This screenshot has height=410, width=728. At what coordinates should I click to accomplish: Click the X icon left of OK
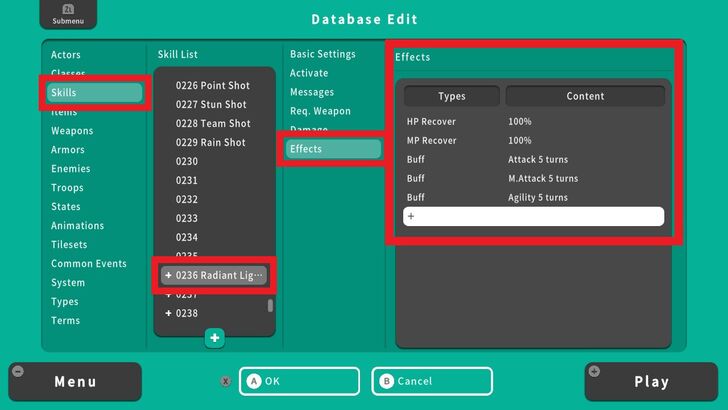225,381
